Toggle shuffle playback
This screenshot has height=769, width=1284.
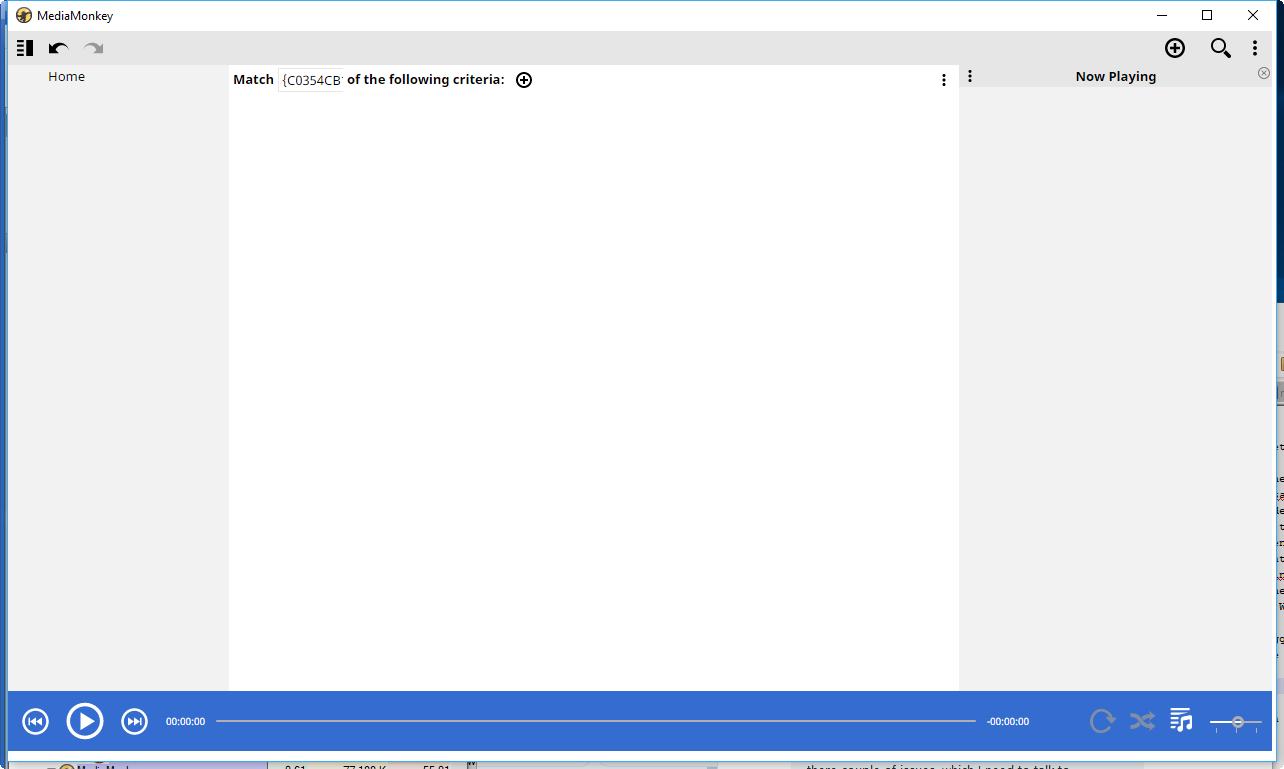(1142, 721)
